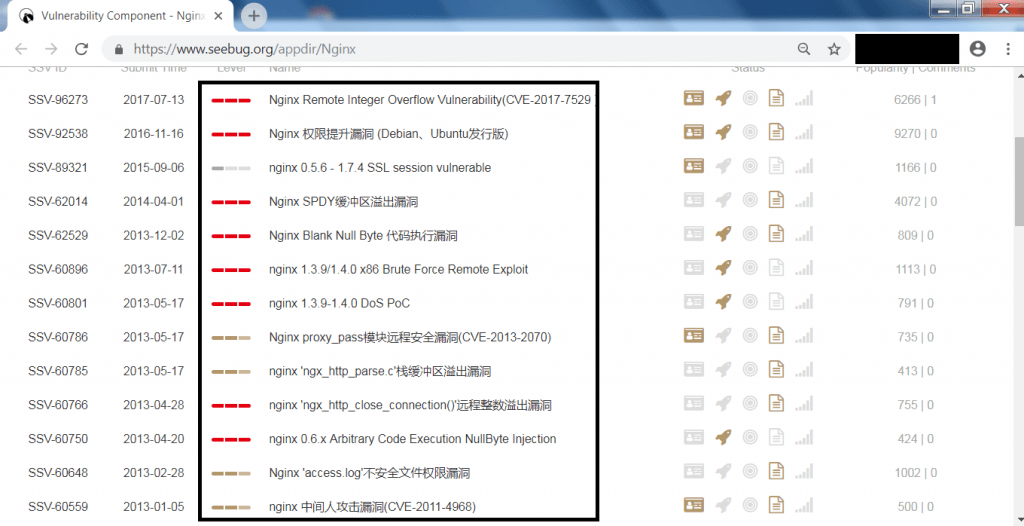Click the rocket icon for SSV-60750

pyautogui.click(x=722, y=437)
